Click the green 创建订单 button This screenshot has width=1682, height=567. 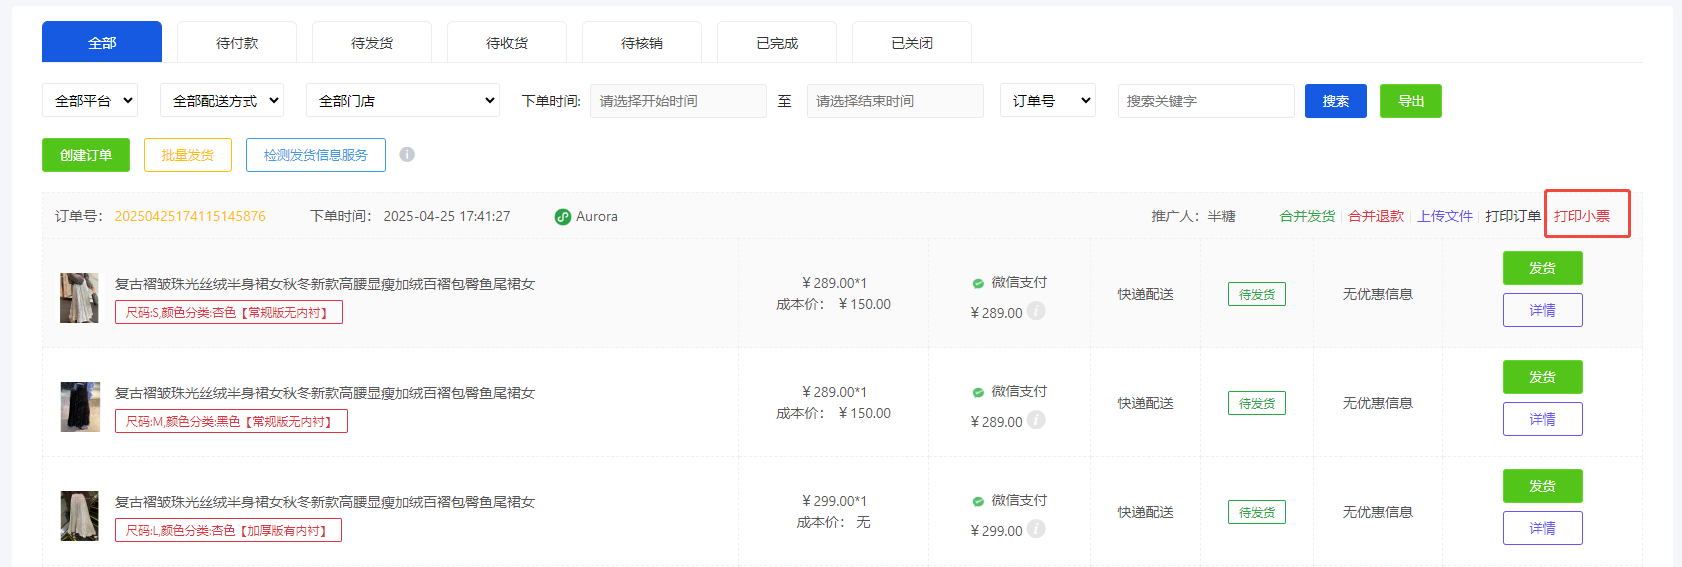(x=86, y=155)
